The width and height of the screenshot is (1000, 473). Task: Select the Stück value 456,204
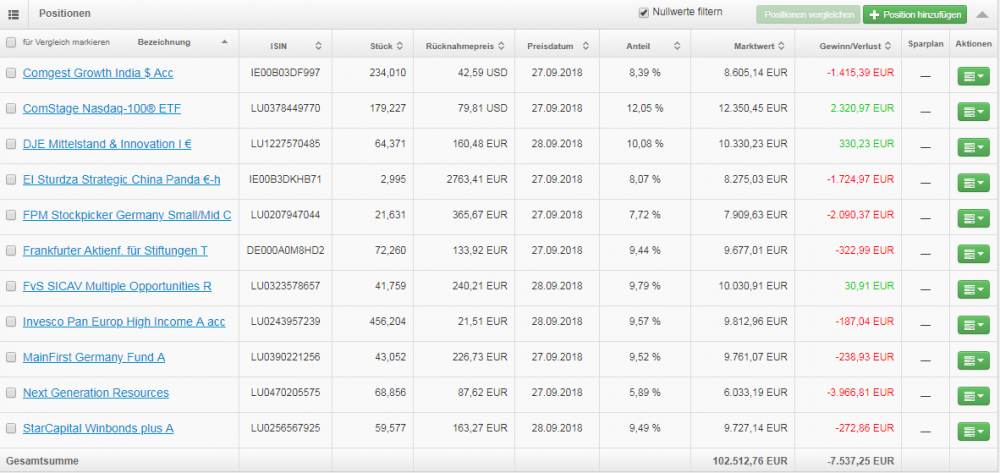(388, 322)
